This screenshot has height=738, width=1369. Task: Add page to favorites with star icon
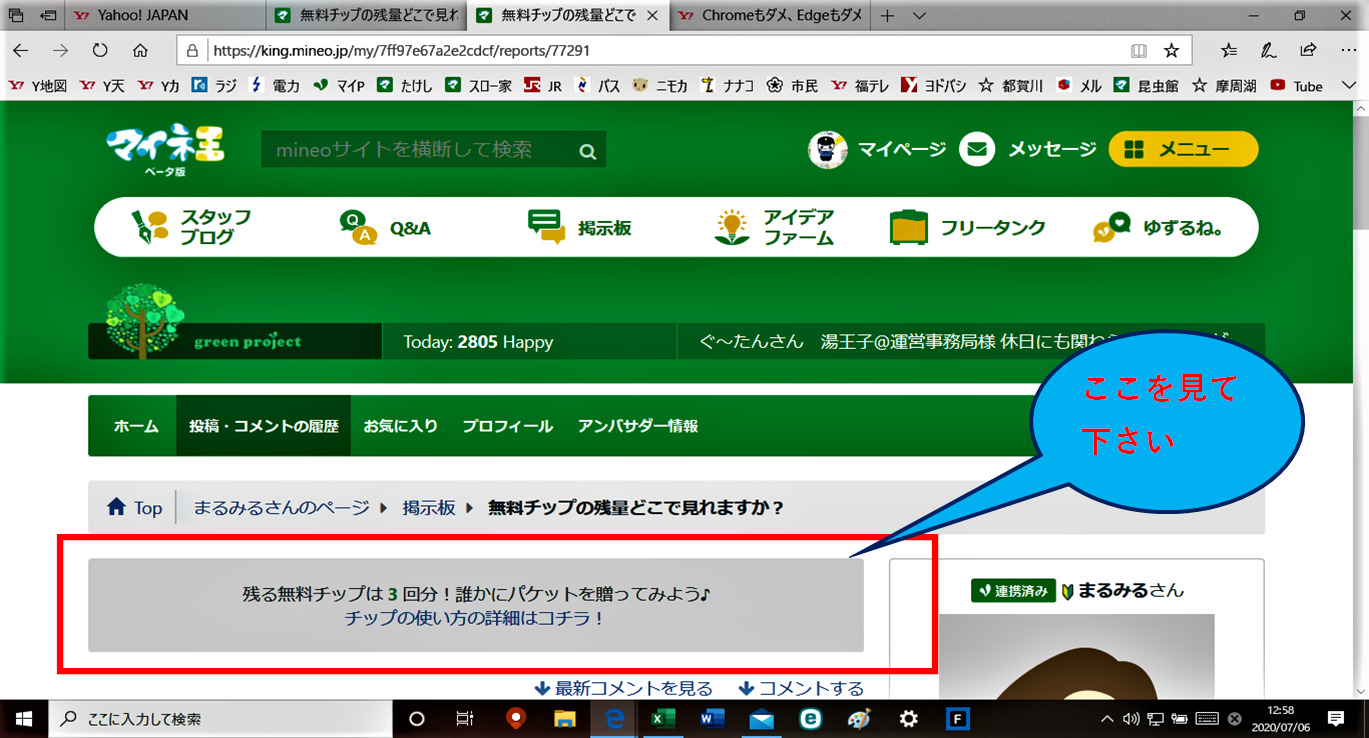click(1171, 50)
